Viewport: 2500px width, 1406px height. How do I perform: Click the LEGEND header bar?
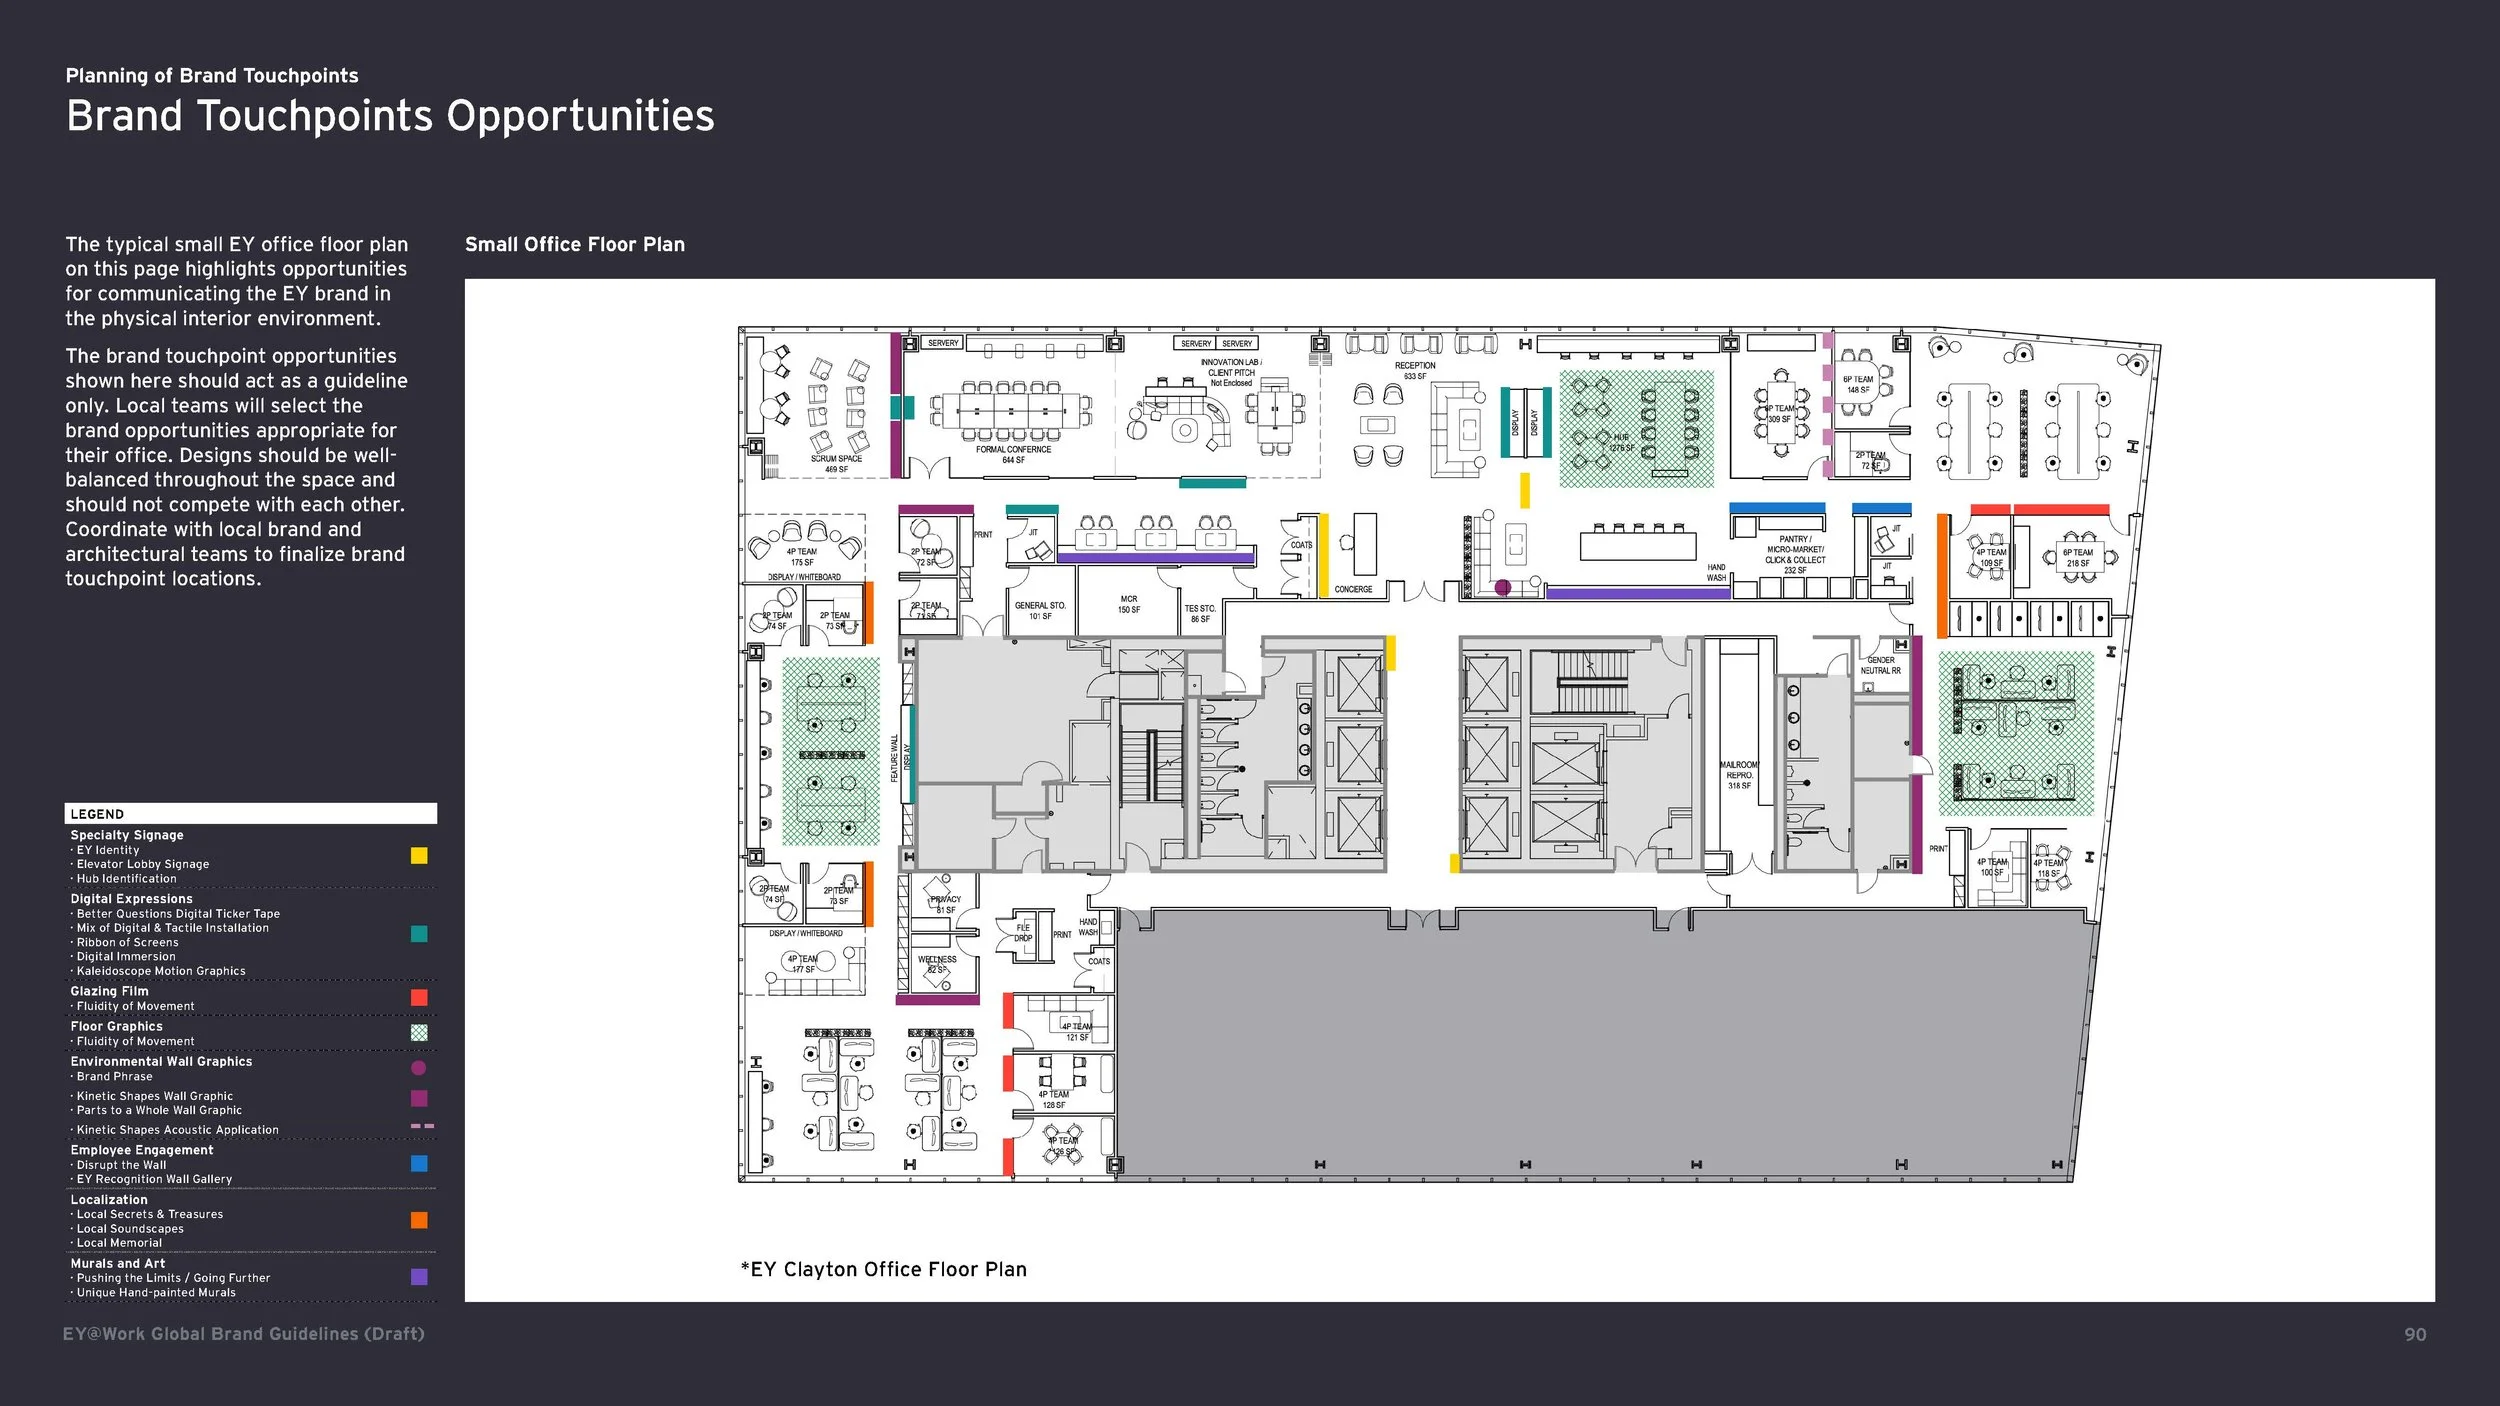(x=250, y=813)
